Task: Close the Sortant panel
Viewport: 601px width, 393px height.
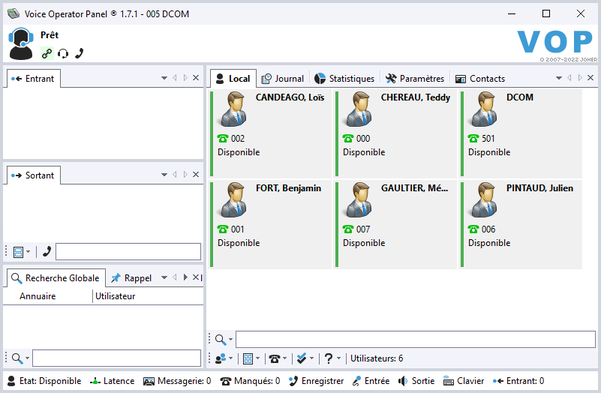Action: tap(196, 174)
